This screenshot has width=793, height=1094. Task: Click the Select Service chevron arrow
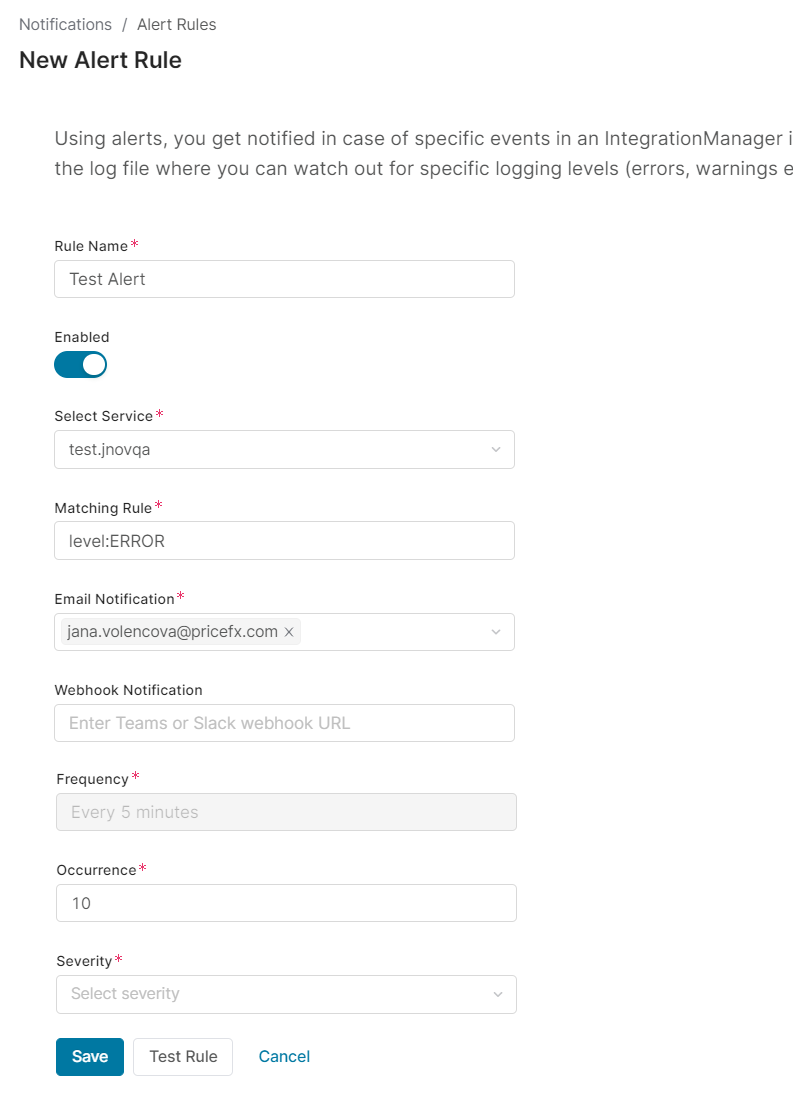pyautogui.click(x=495, y=450)
